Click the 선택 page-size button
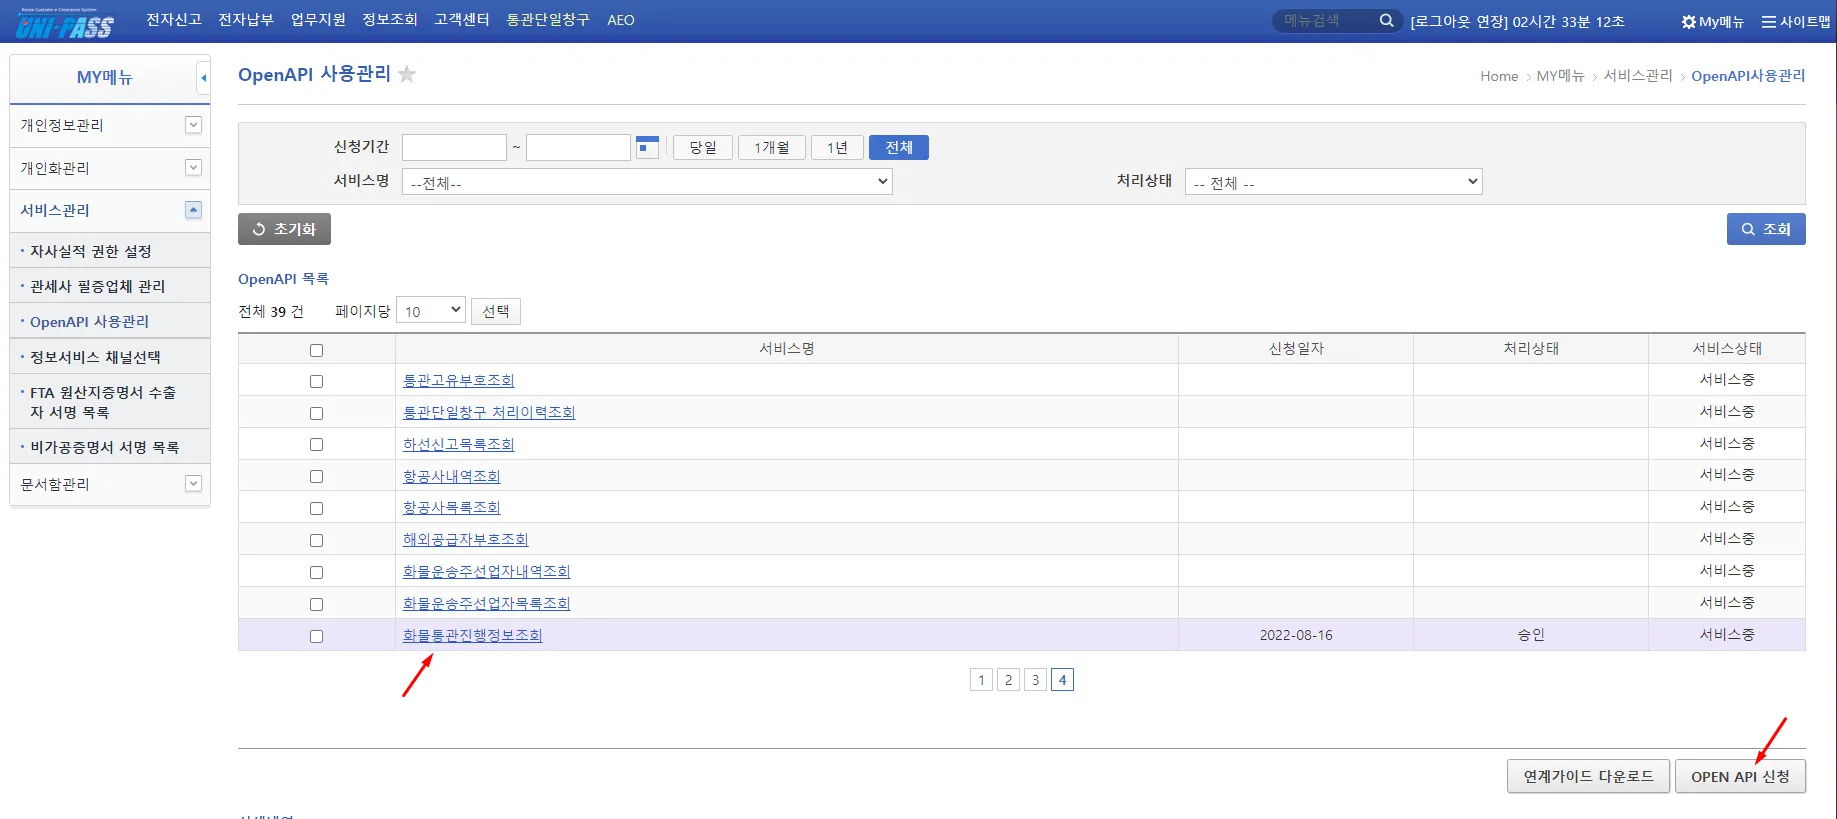 496,311
